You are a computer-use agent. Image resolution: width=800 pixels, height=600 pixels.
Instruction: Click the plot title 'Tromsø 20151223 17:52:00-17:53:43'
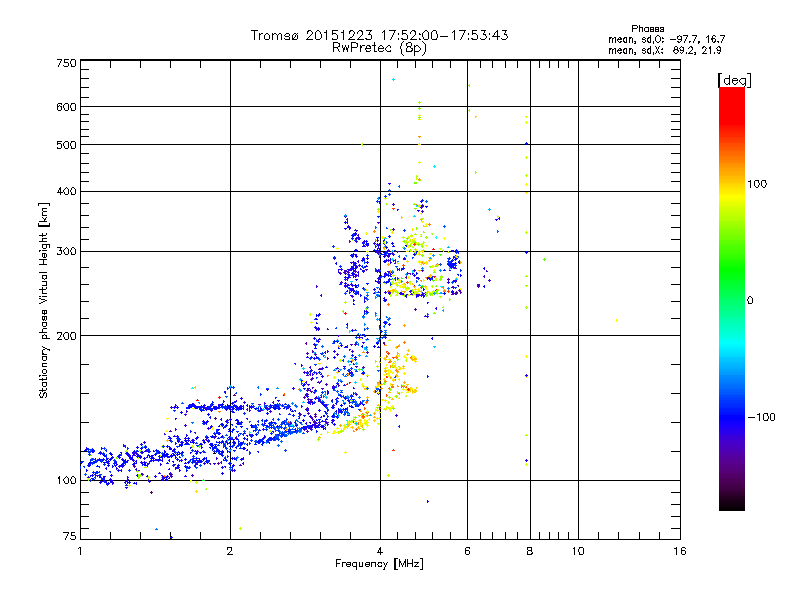(x=379, y=35)
